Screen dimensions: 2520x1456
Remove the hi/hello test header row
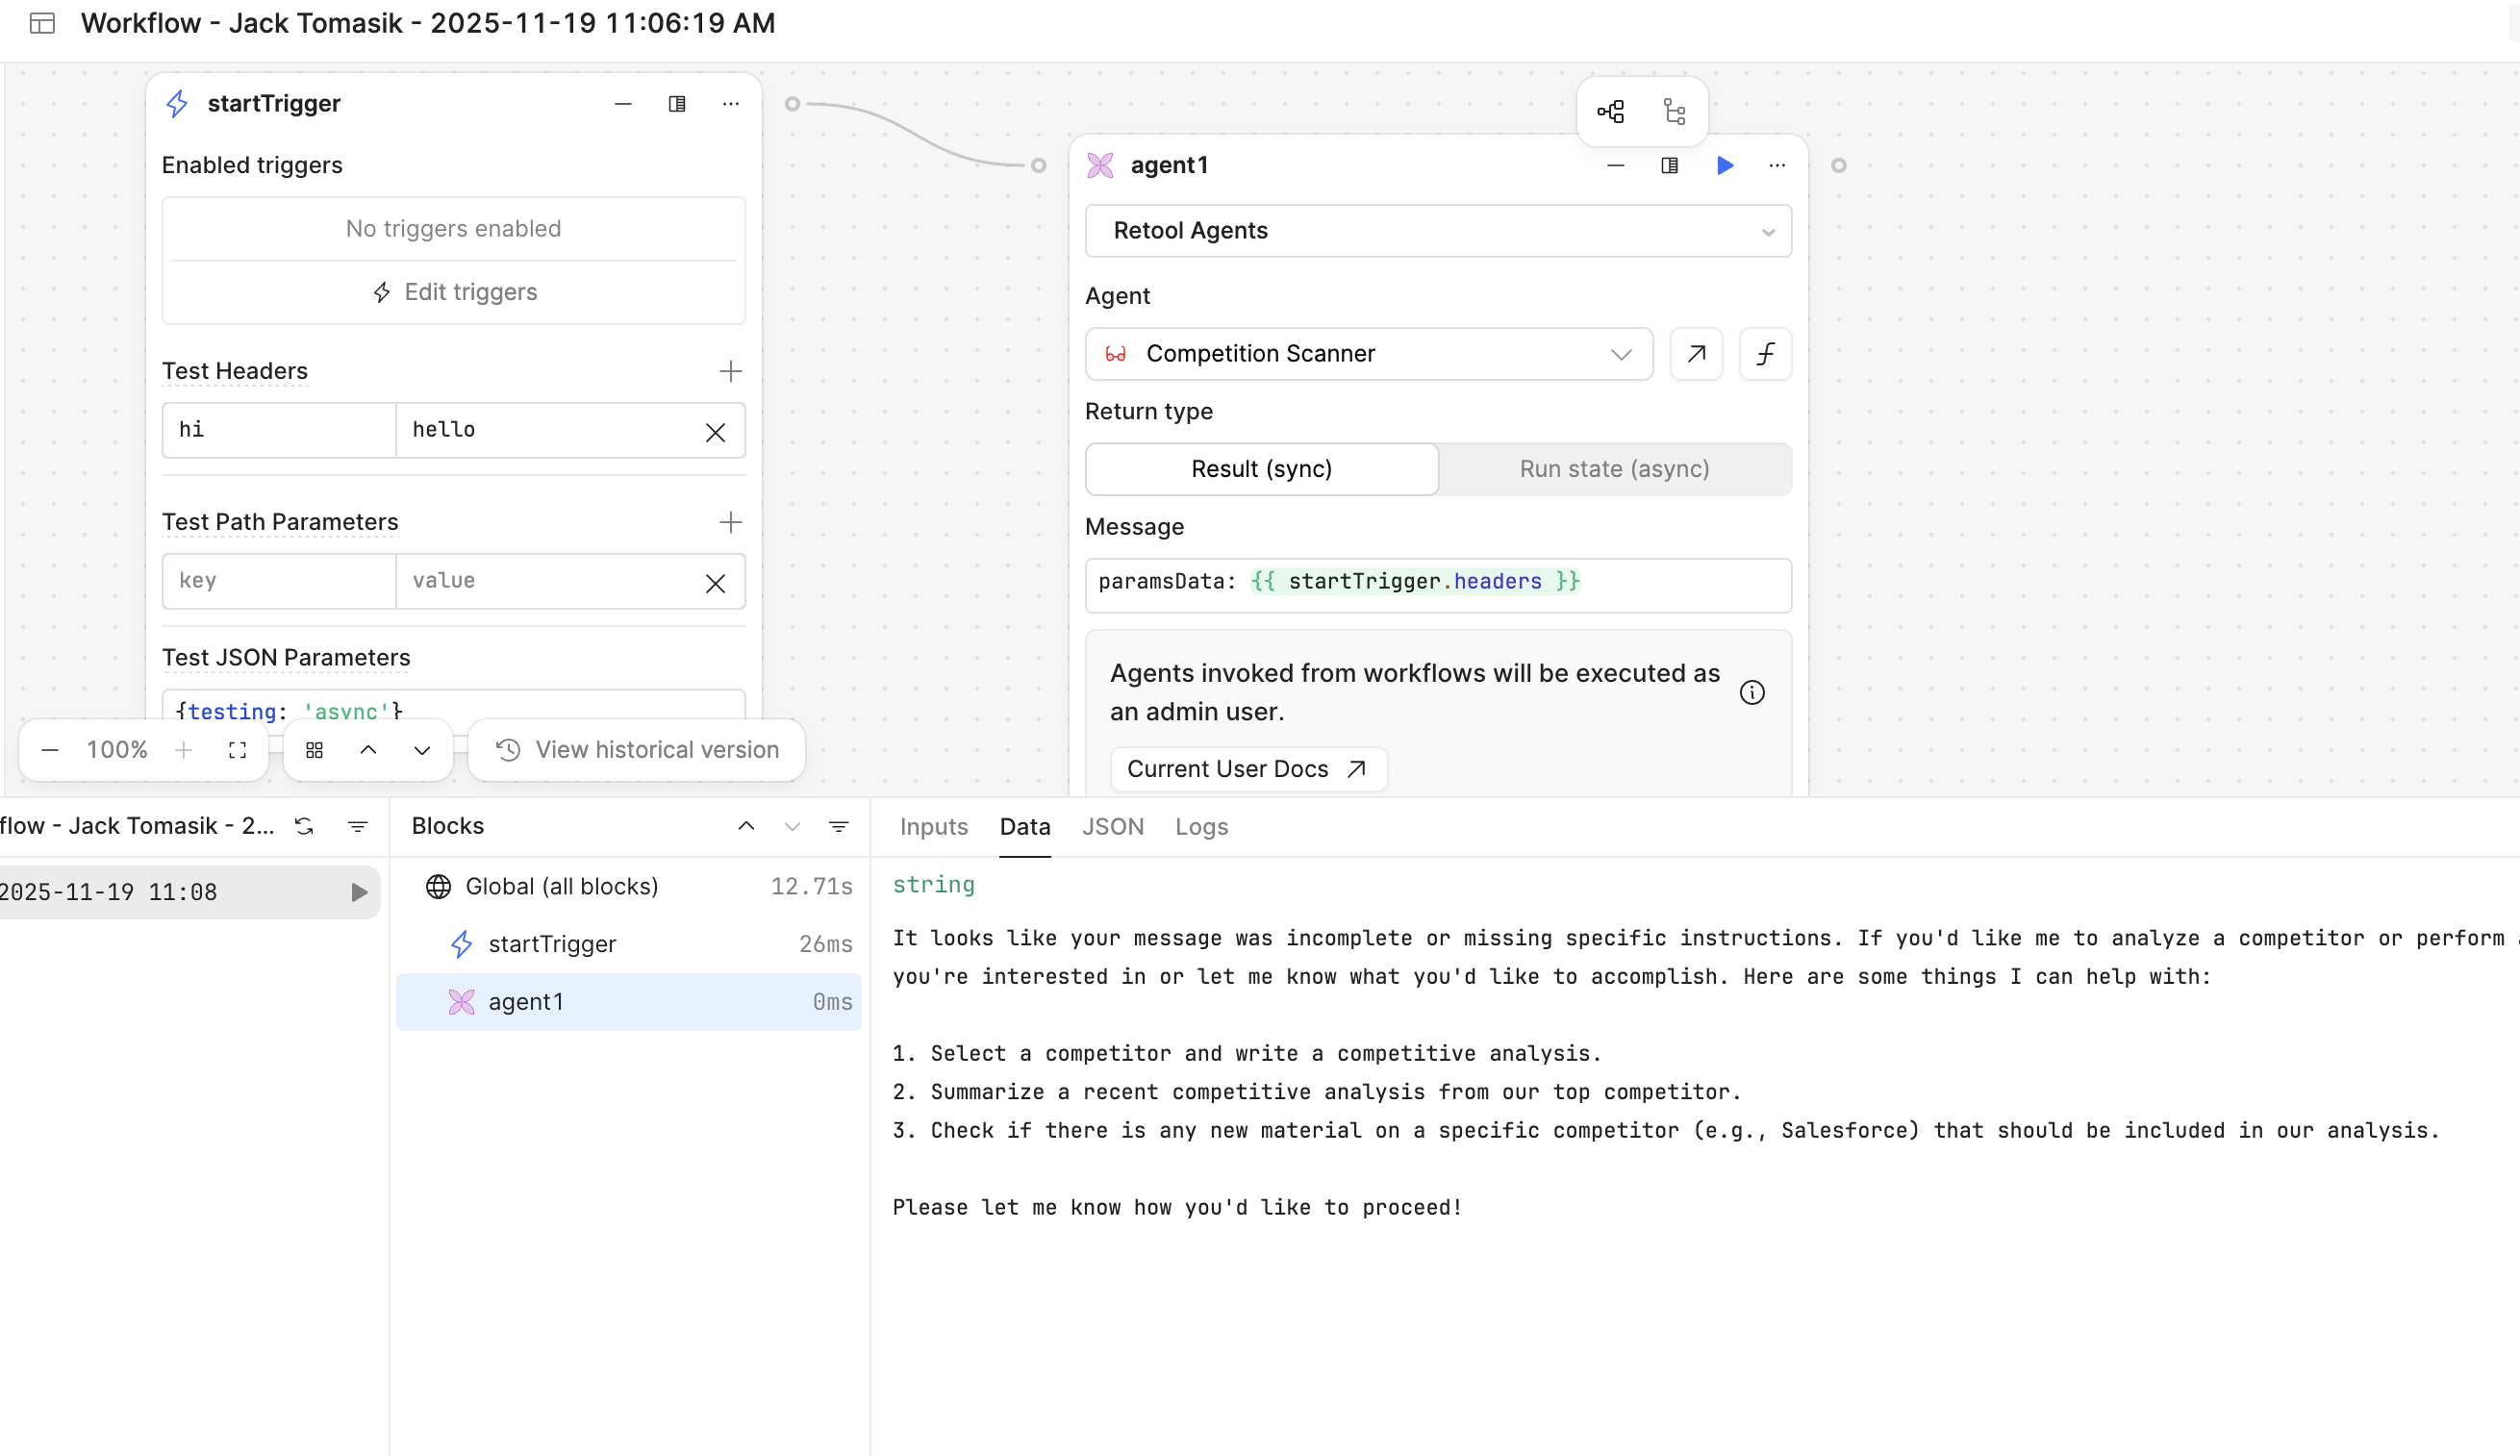point(715,432)
